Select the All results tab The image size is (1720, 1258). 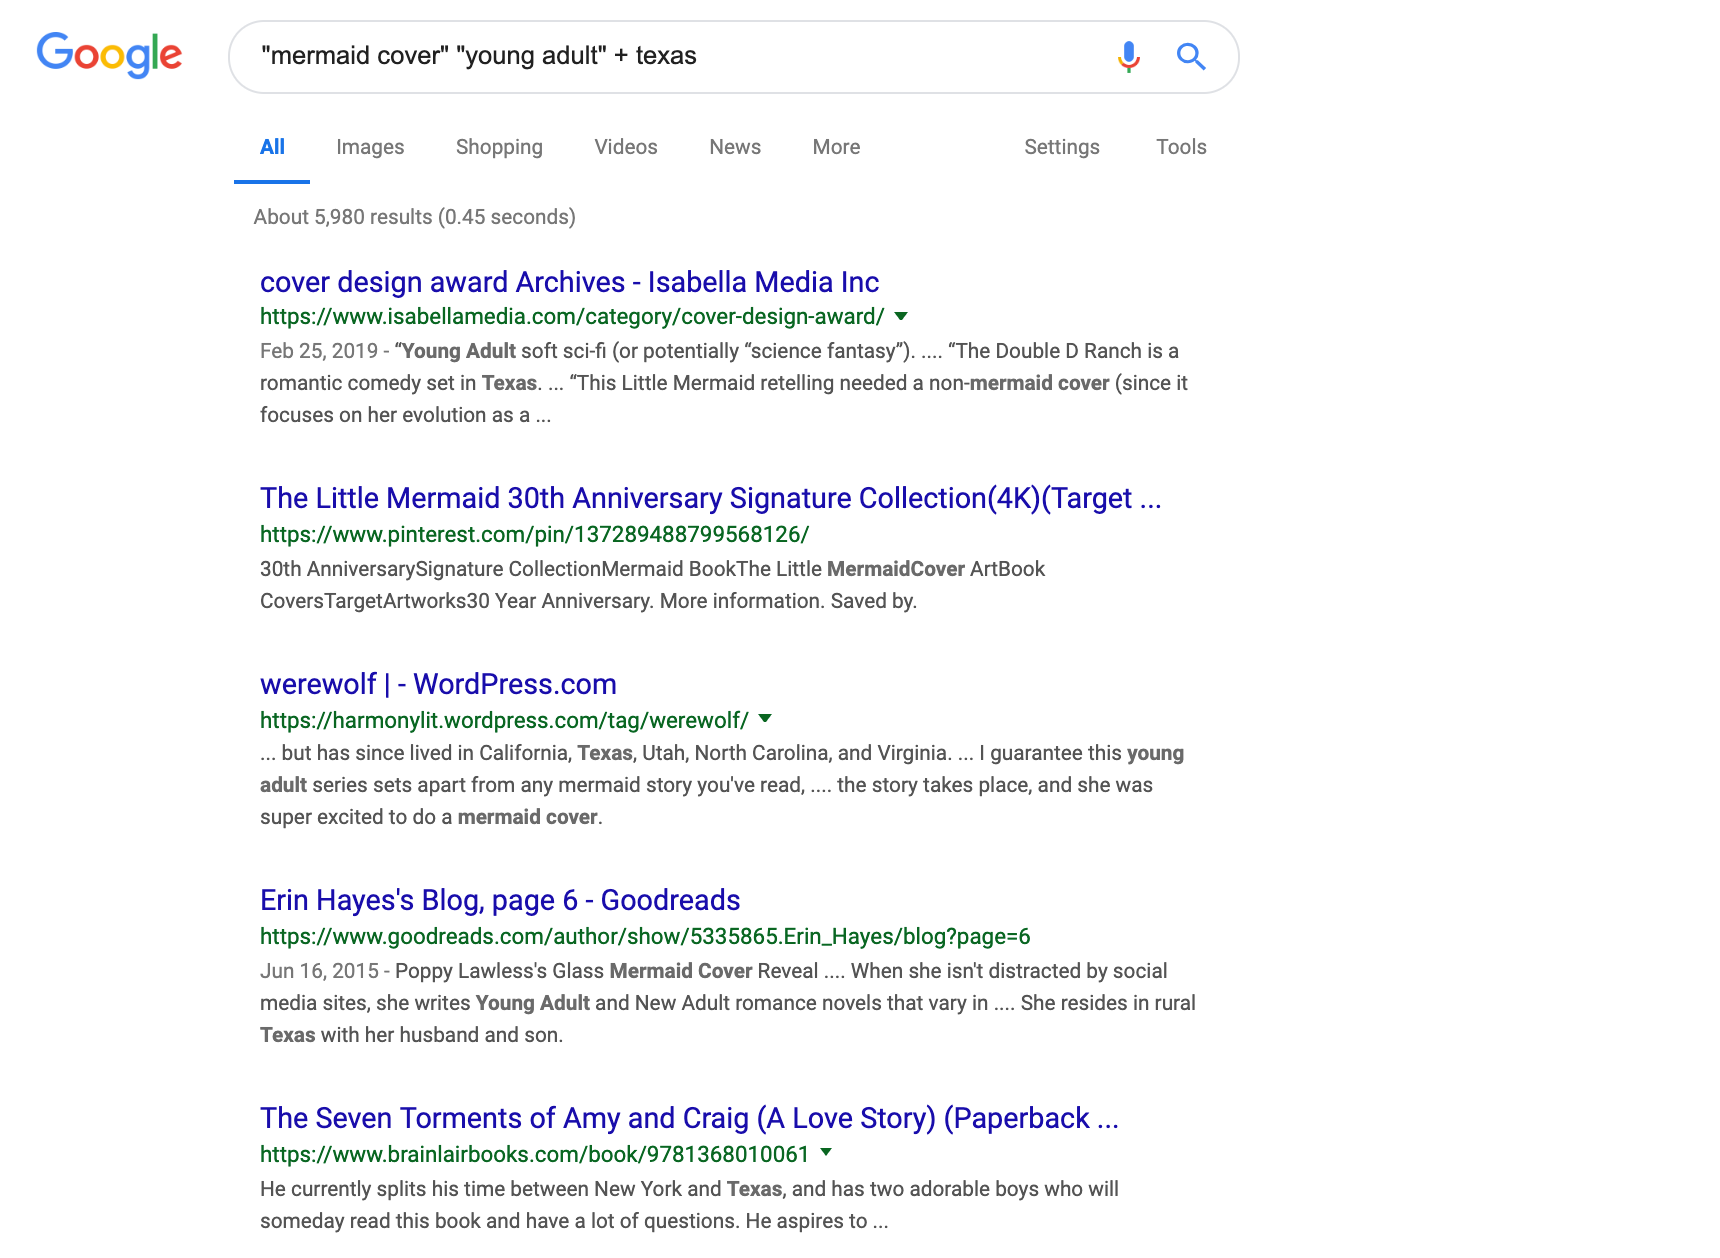coord(272,147)
